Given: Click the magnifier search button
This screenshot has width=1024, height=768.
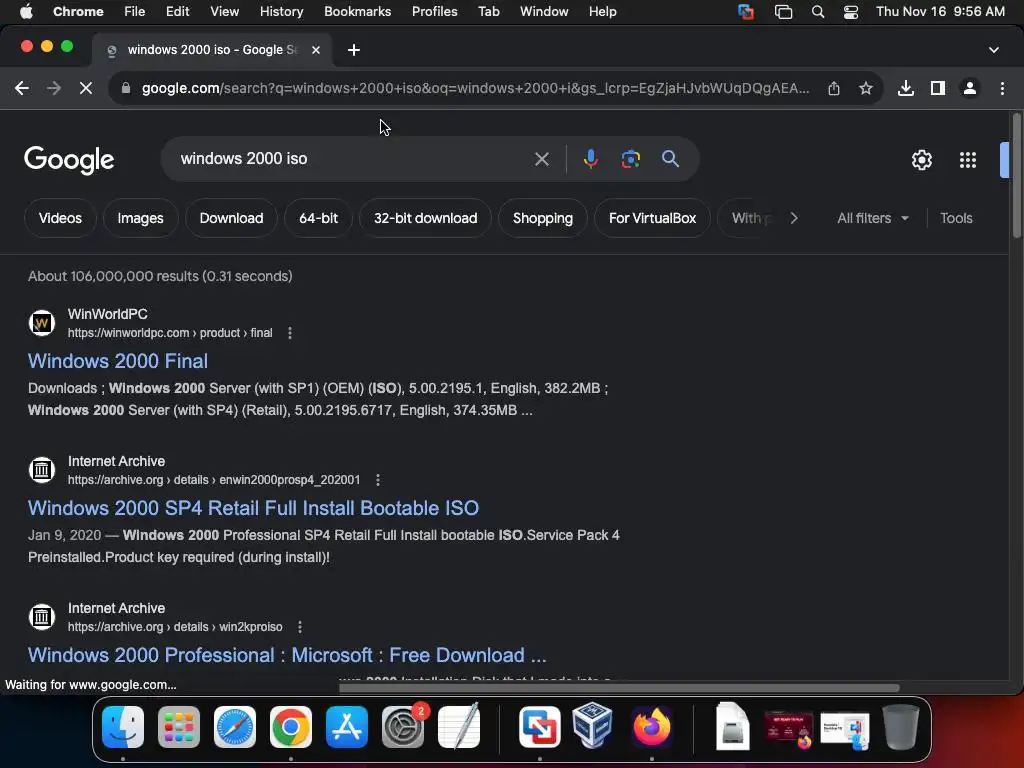Looking at the screenshot, I should [x=670, y=159].
